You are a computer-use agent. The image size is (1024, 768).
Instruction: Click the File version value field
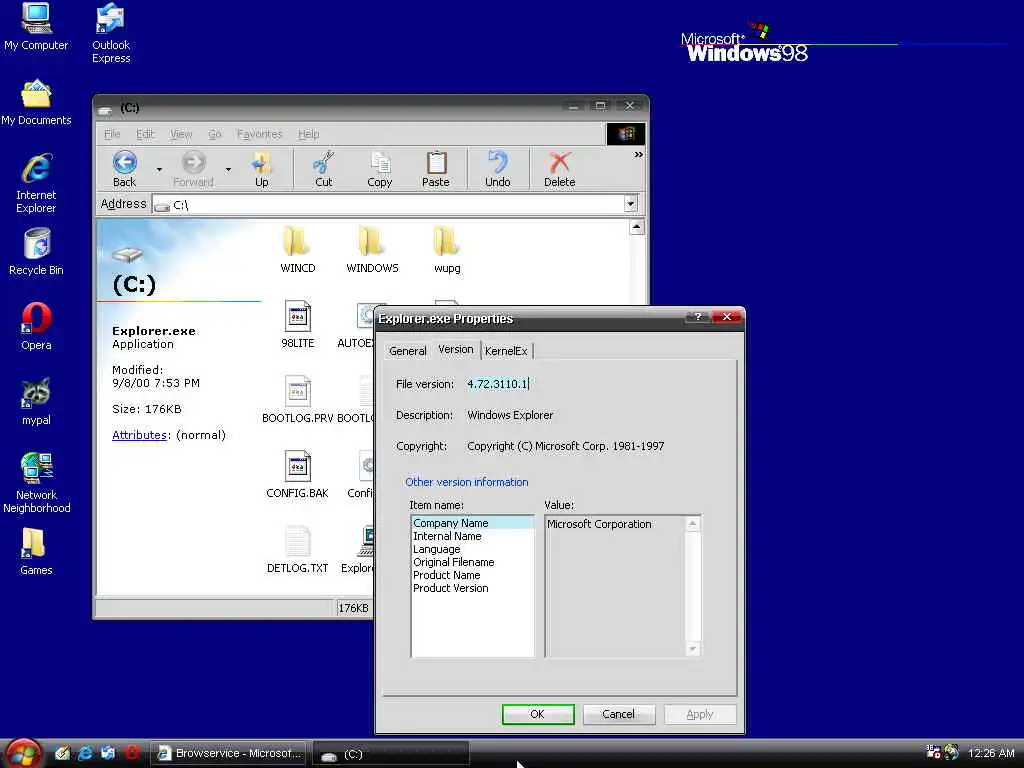[x=498, y=384]
